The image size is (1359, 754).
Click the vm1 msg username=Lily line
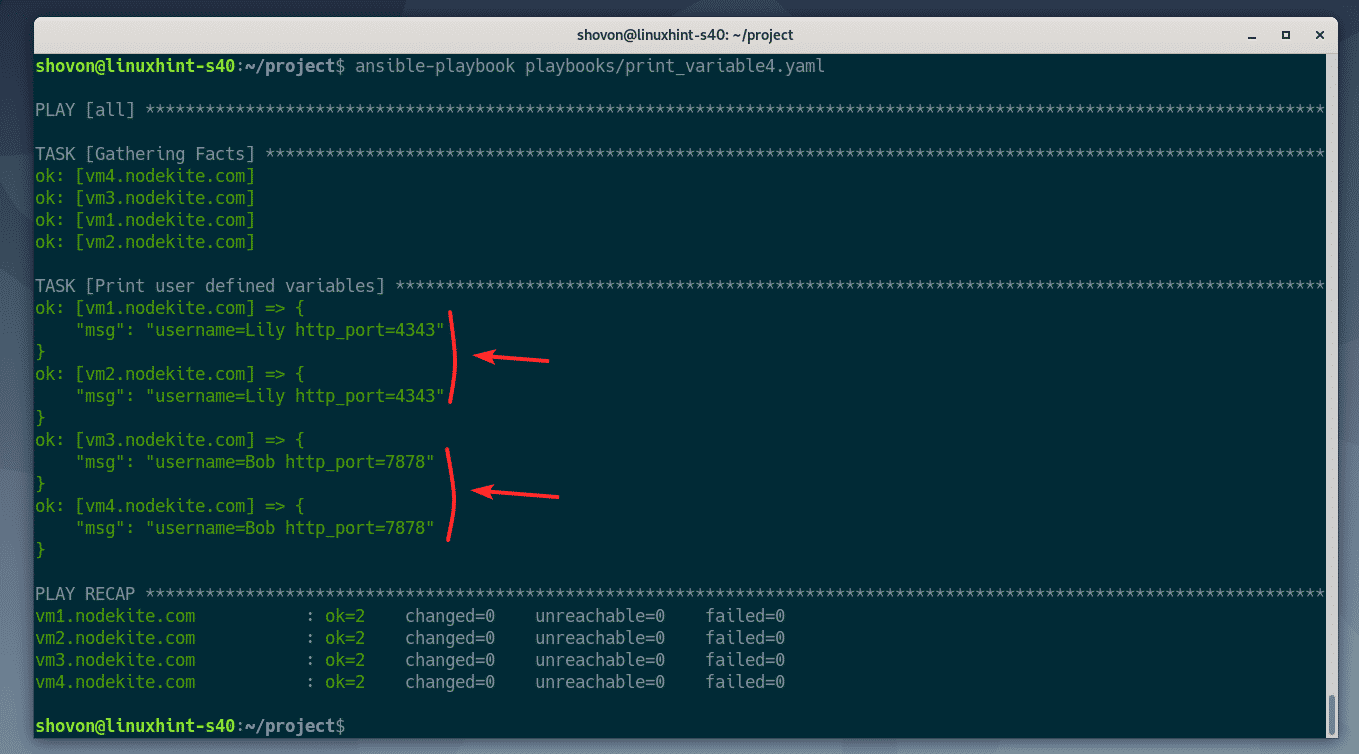pyautogui.click(x=260, y=330)
